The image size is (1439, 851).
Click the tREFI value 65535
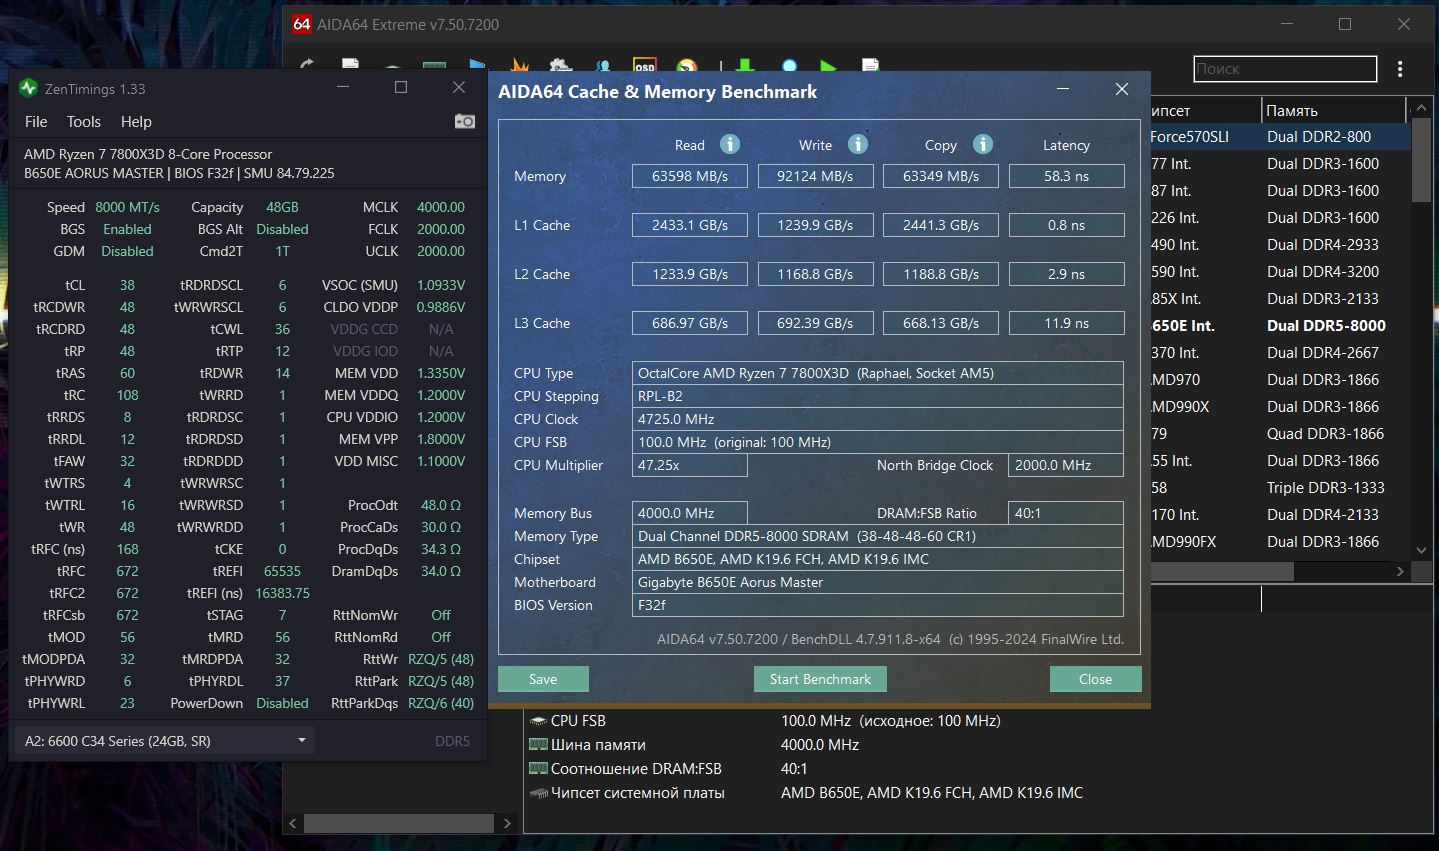pyautogui.click(x=282, y=571)
